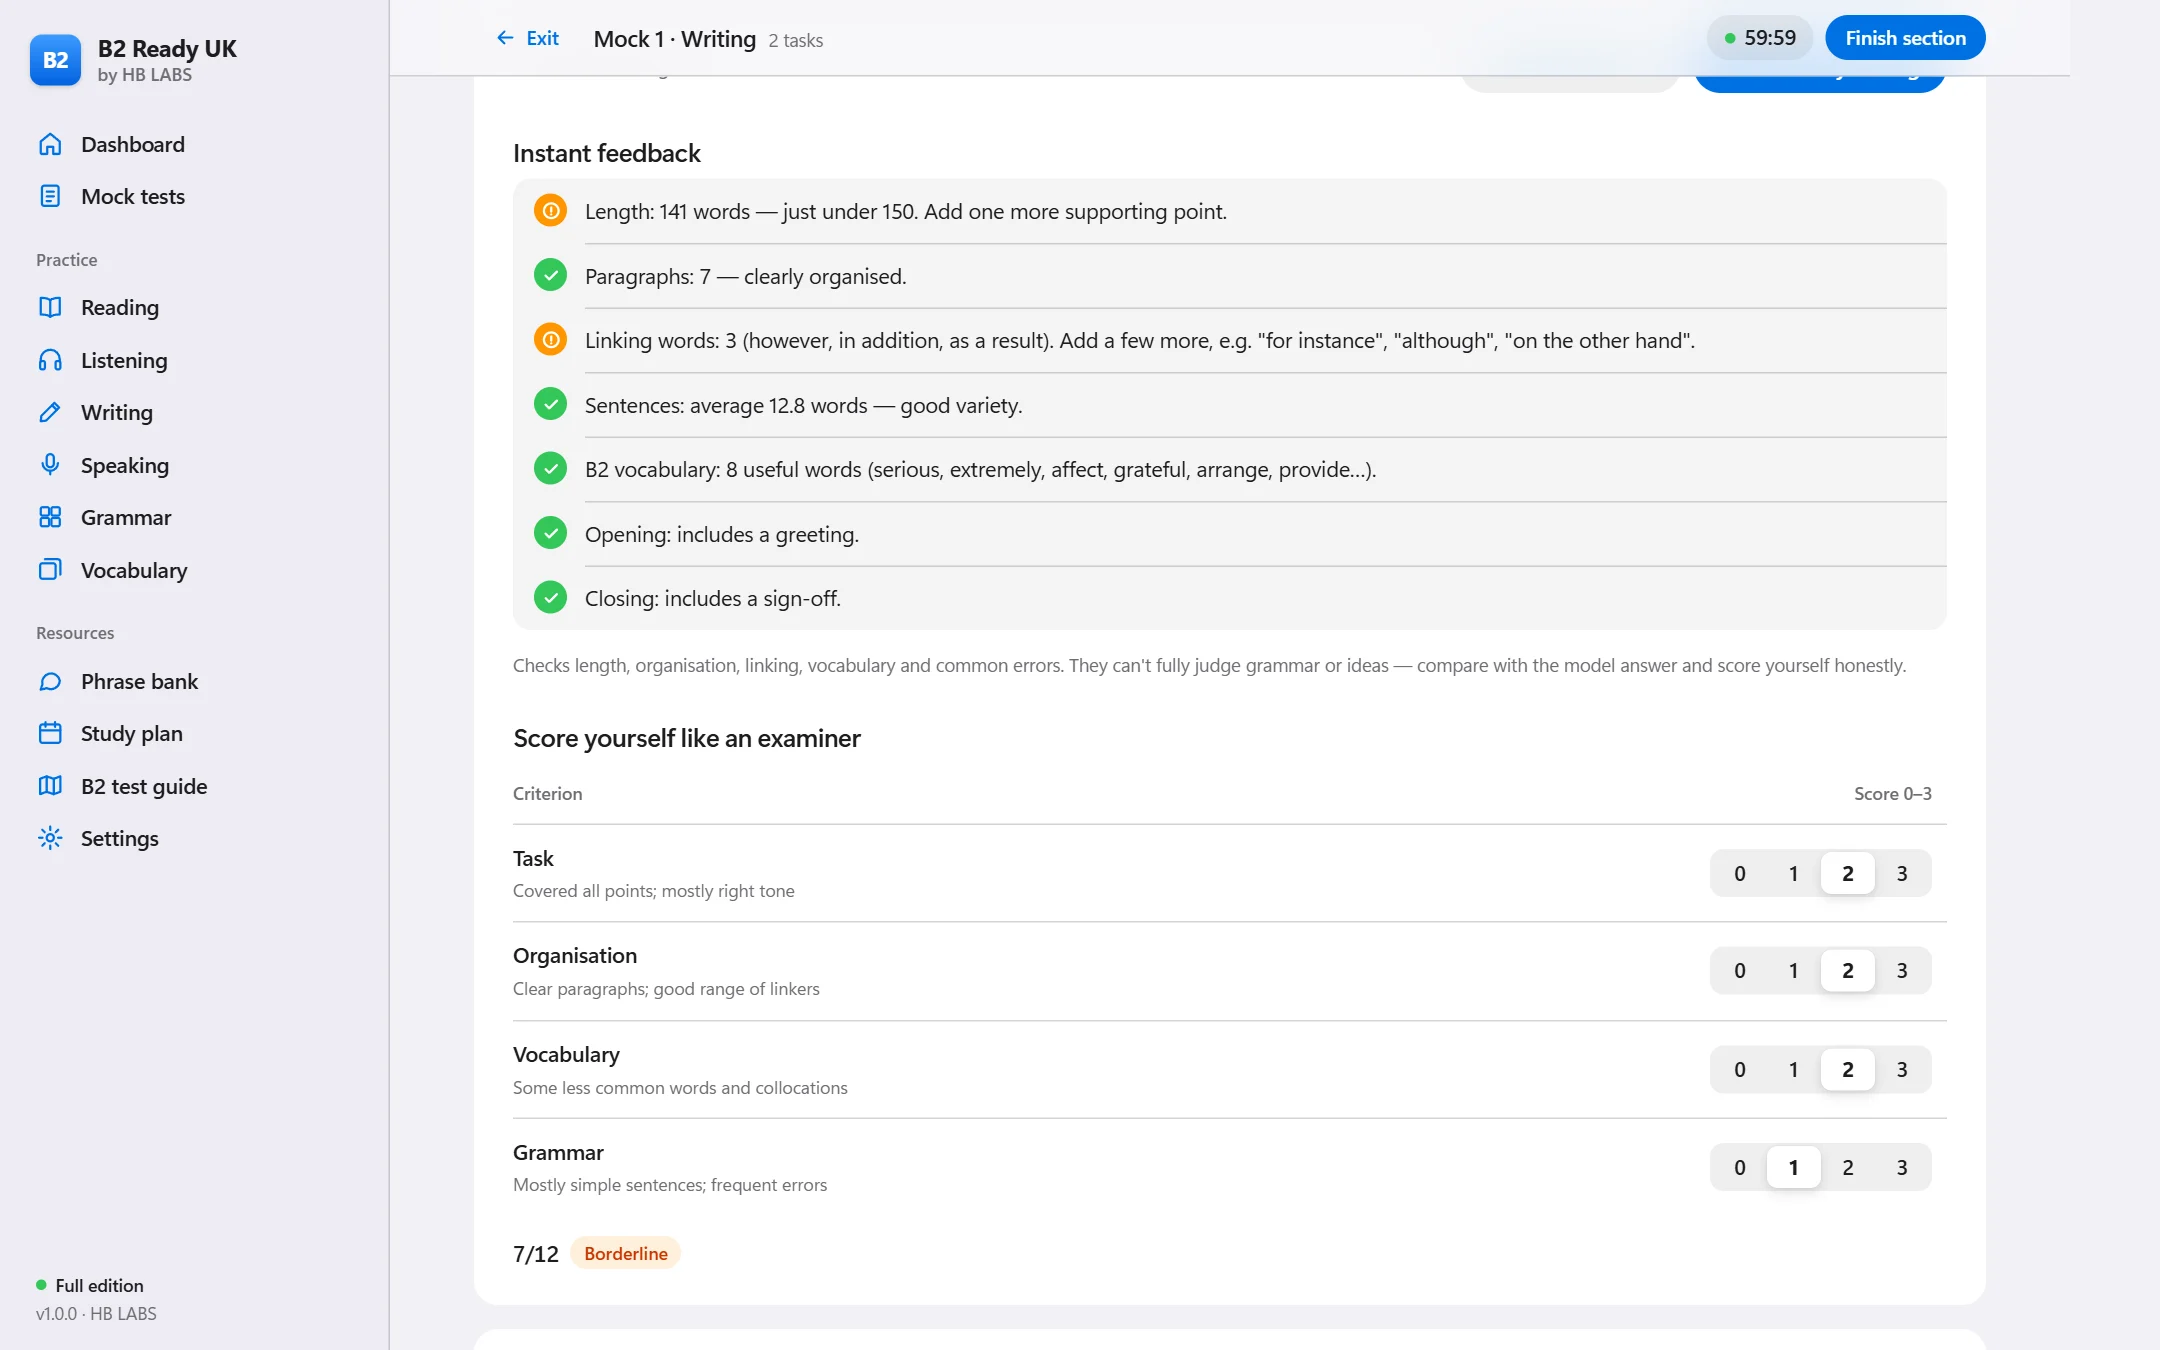Open Reading via the book icon
Image resolution: width=2160 pixels, height=1350 pixels.
click(x=50, y=307)
